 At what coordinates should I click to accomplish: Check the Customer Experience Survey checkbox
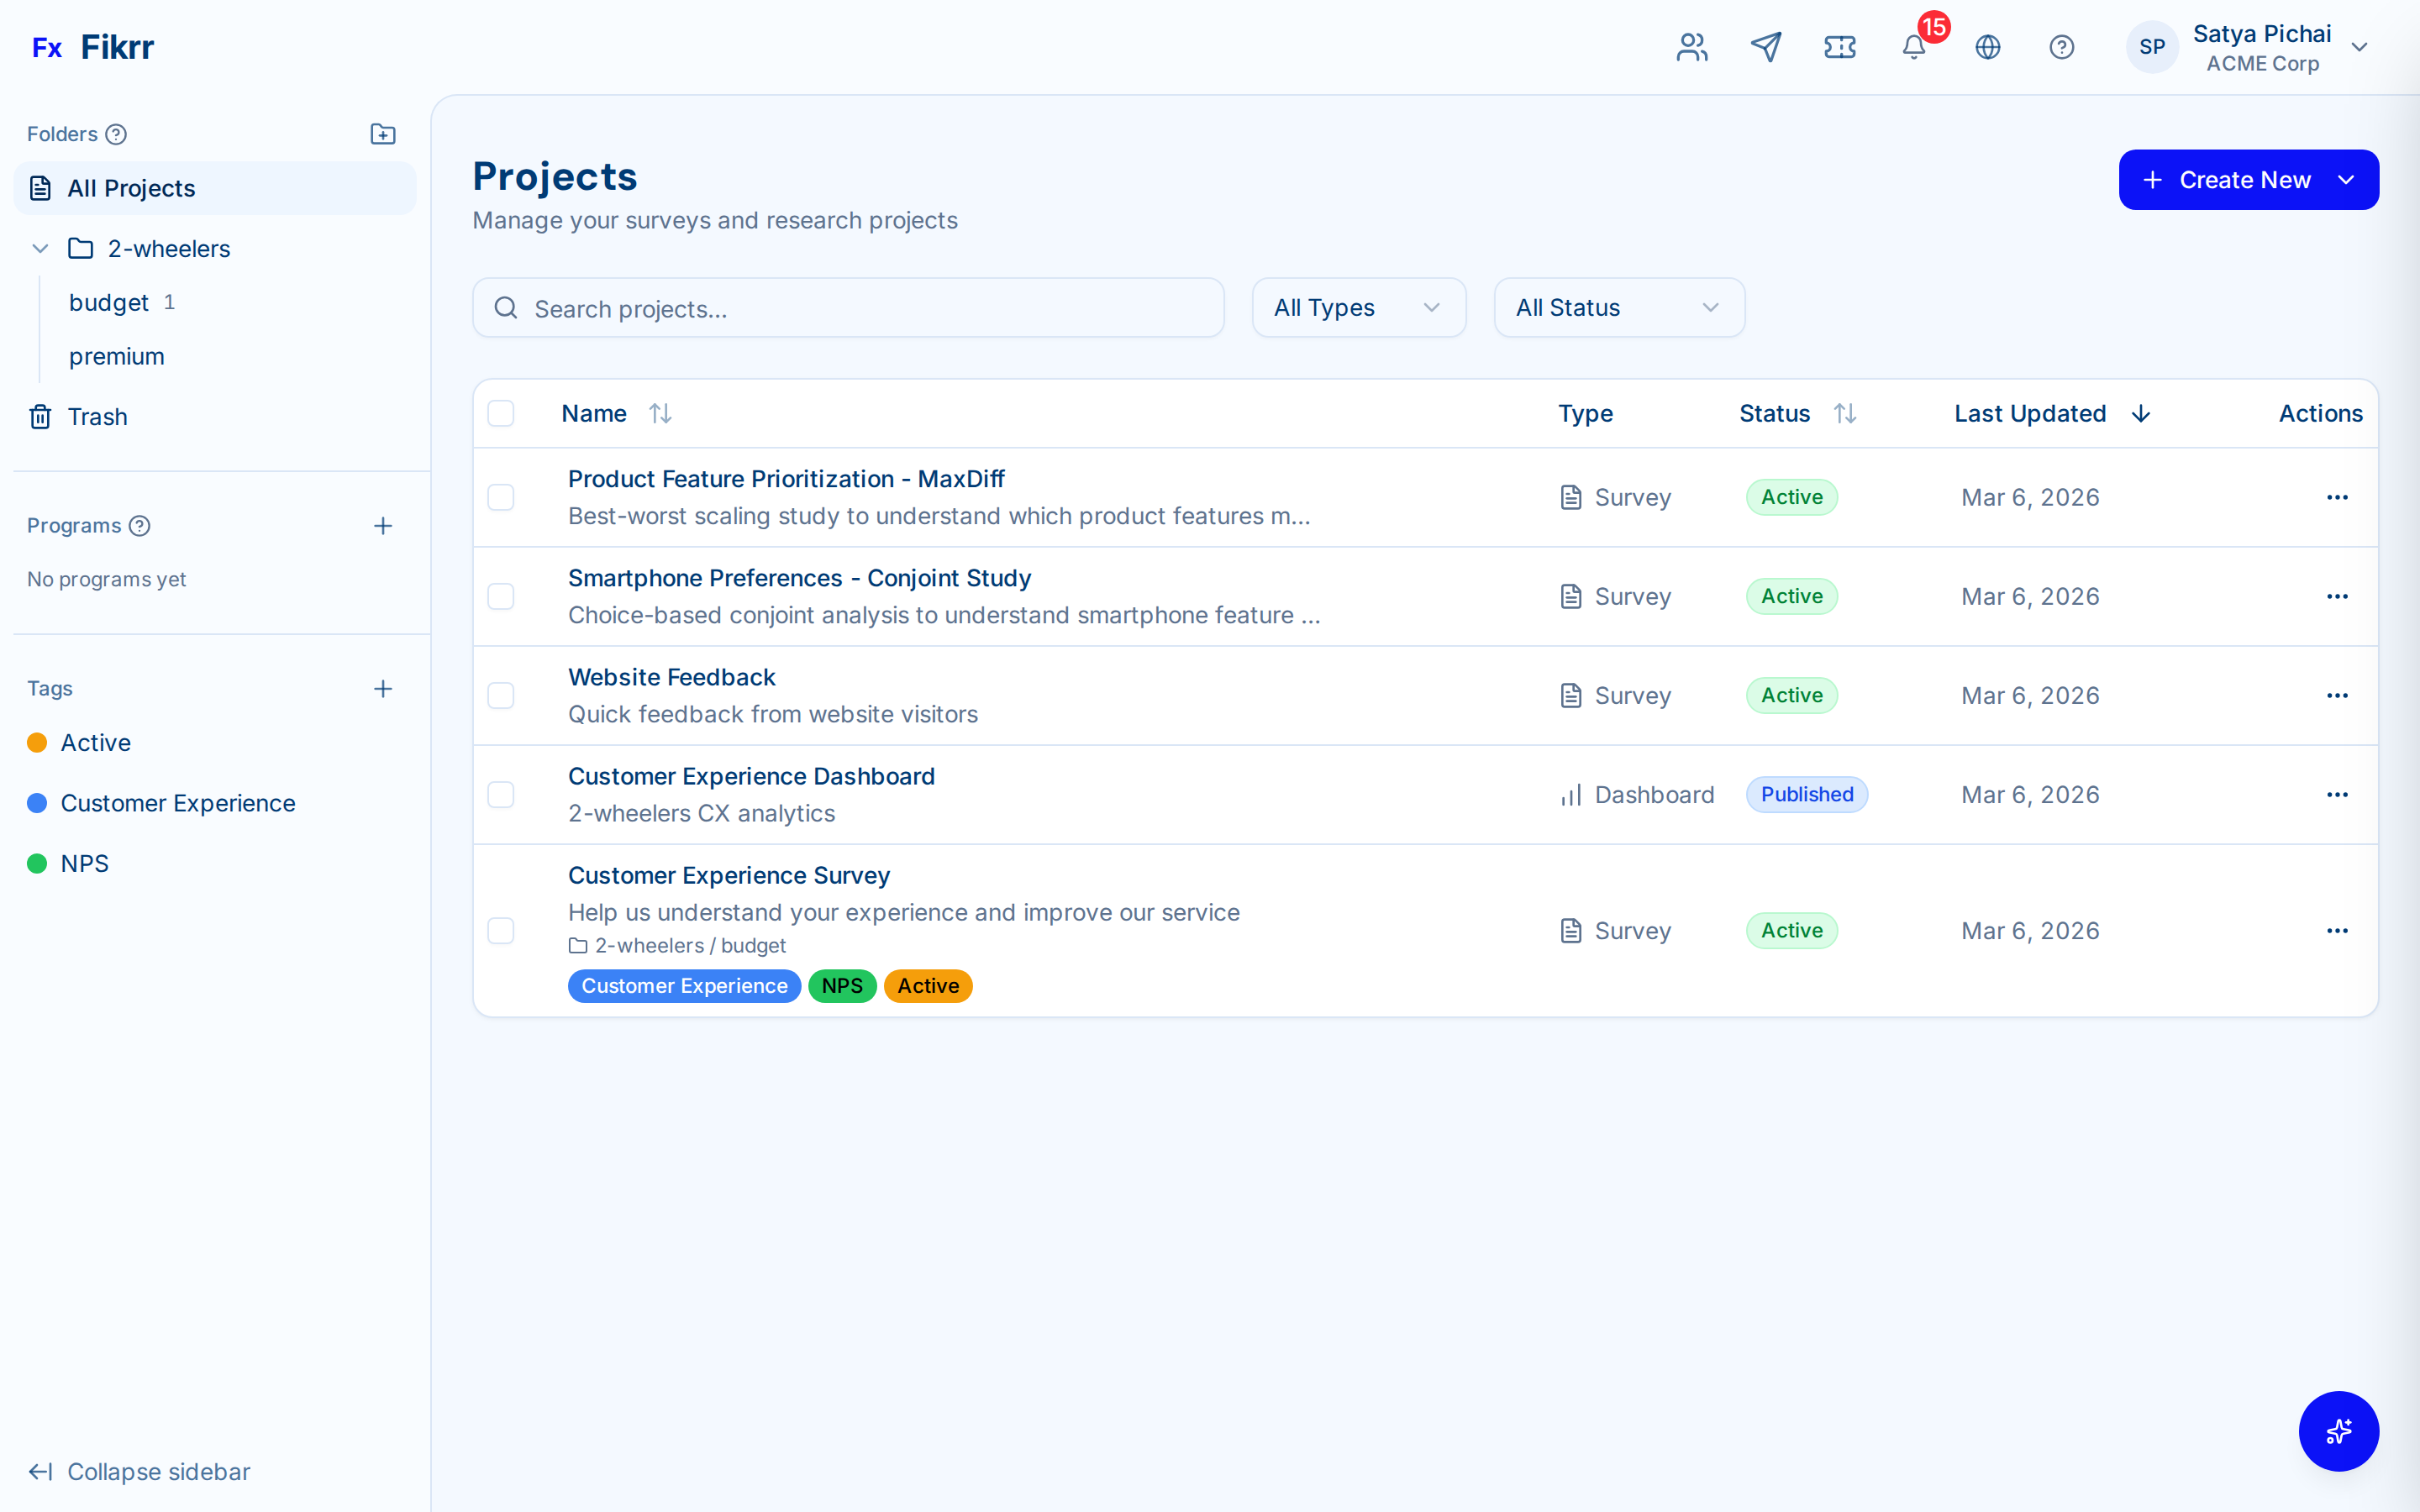[x=501, y=930]
